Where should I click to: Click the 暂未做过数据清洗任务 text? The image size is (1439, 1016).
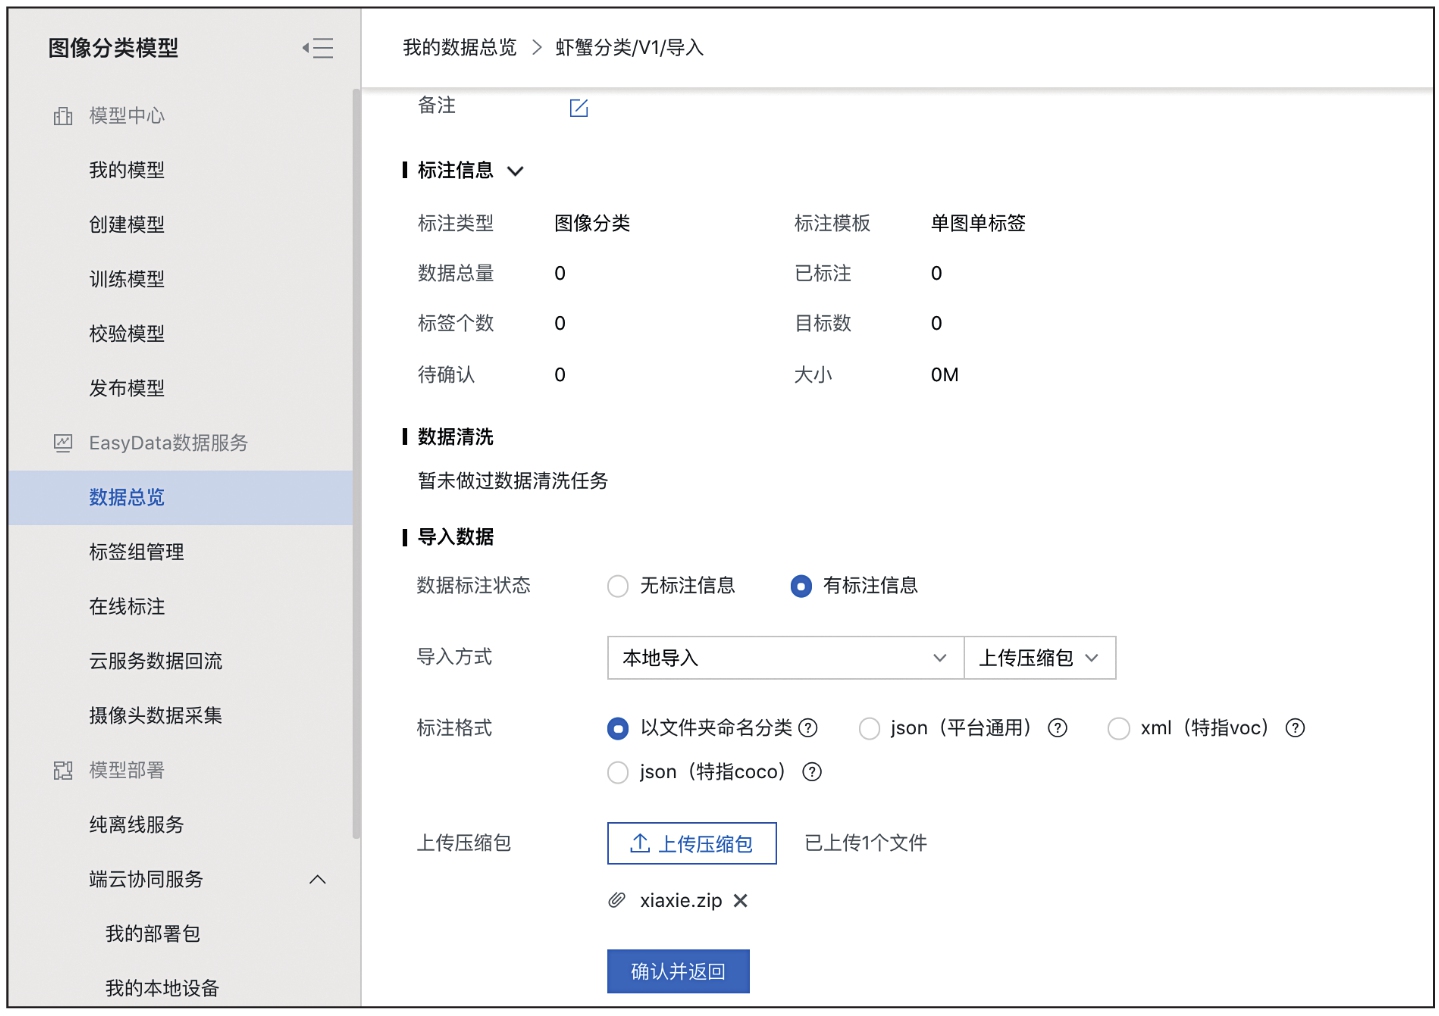pyautogui.click(x=513, y=481)
